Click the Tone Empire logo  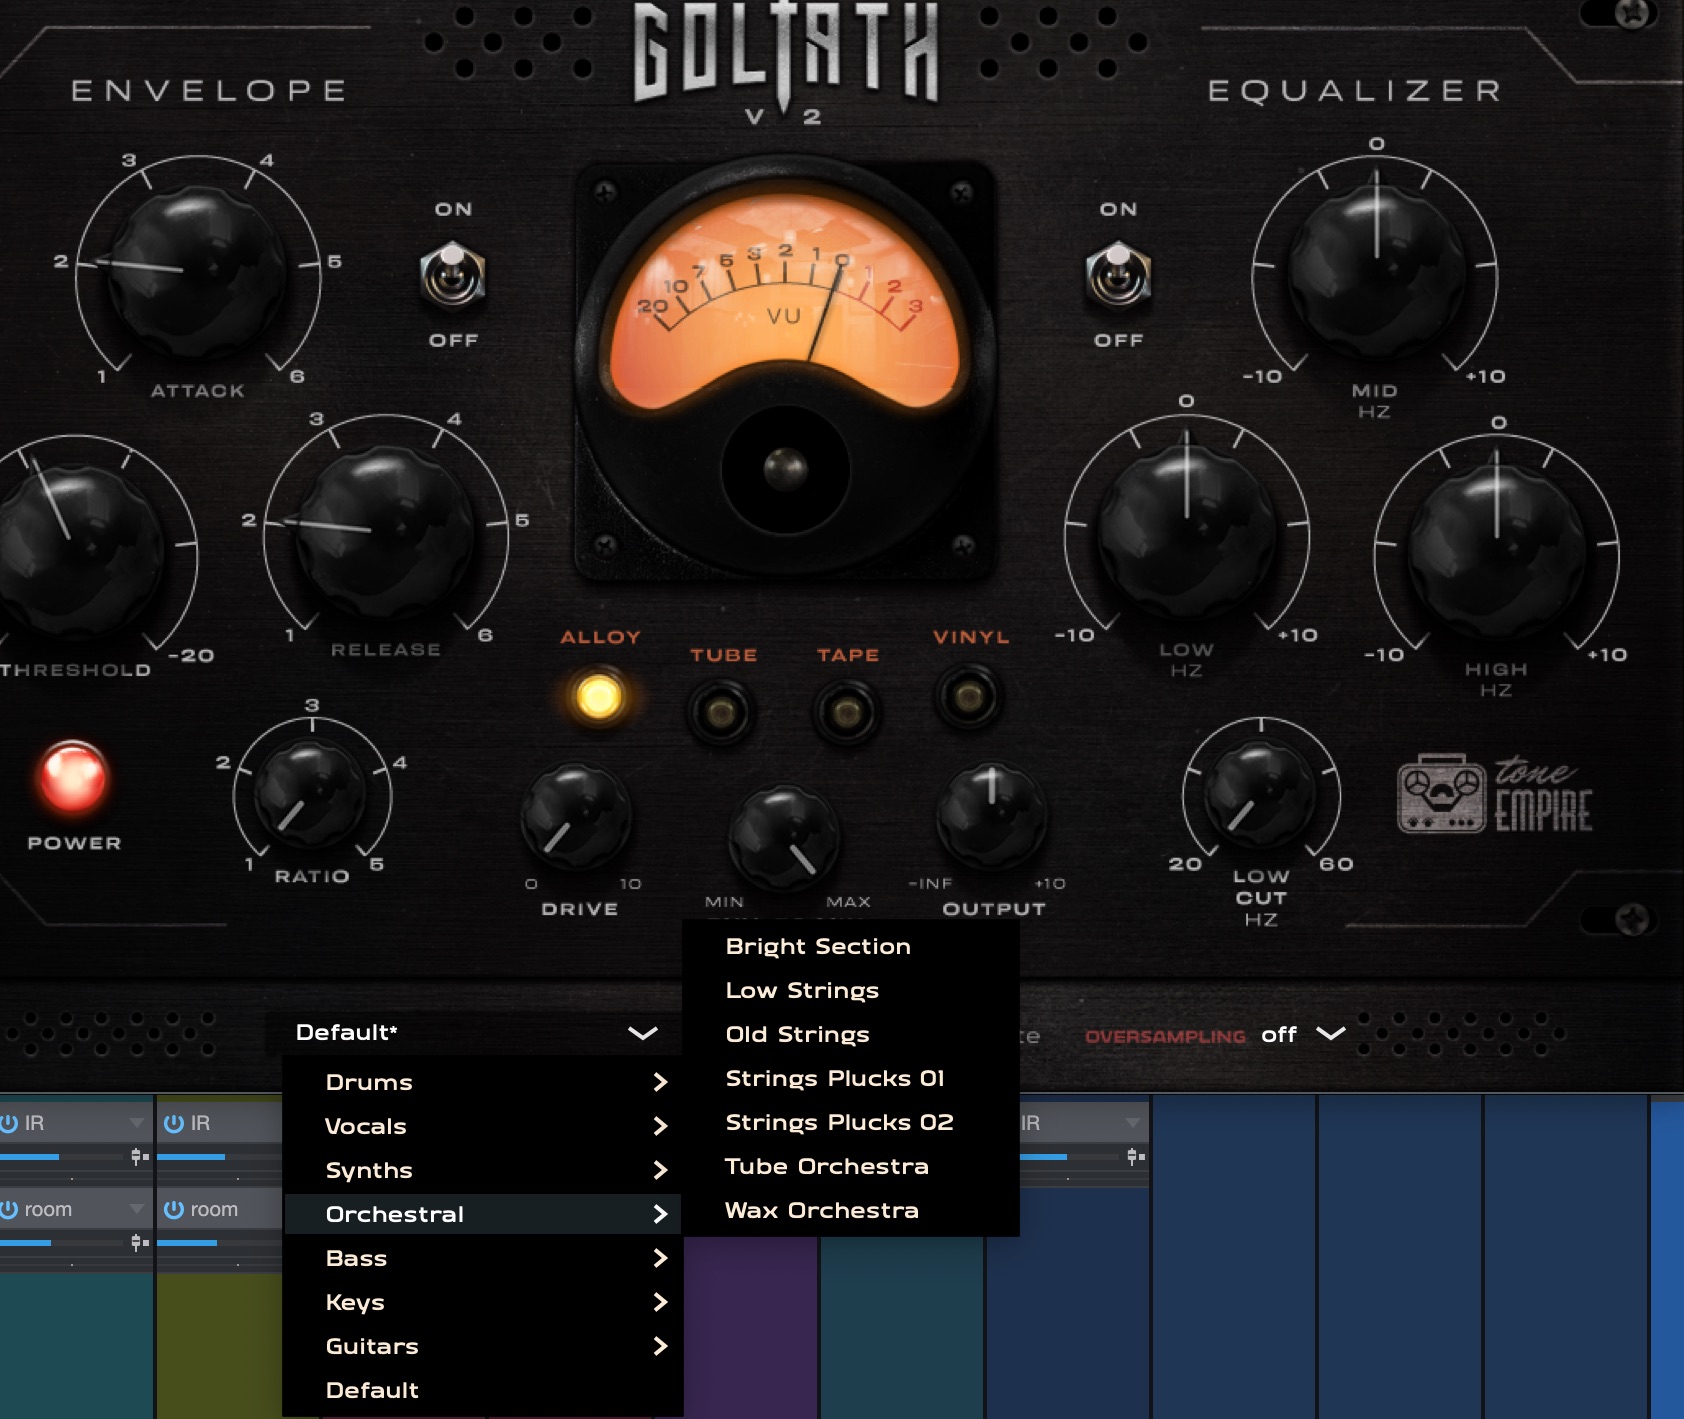pyautogui.click(x=1494, y=796)
